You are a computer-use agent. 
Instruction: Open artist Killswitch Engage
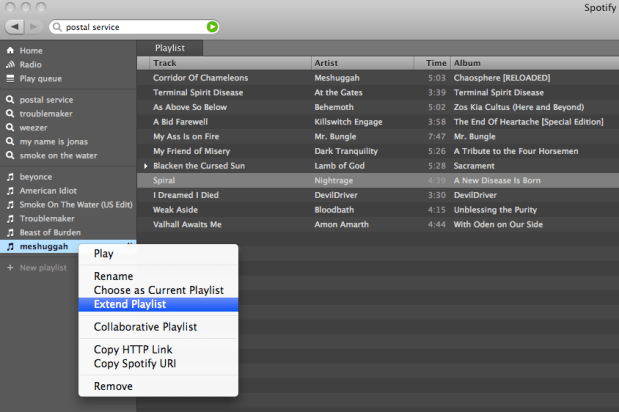click(x=348, y=122)
